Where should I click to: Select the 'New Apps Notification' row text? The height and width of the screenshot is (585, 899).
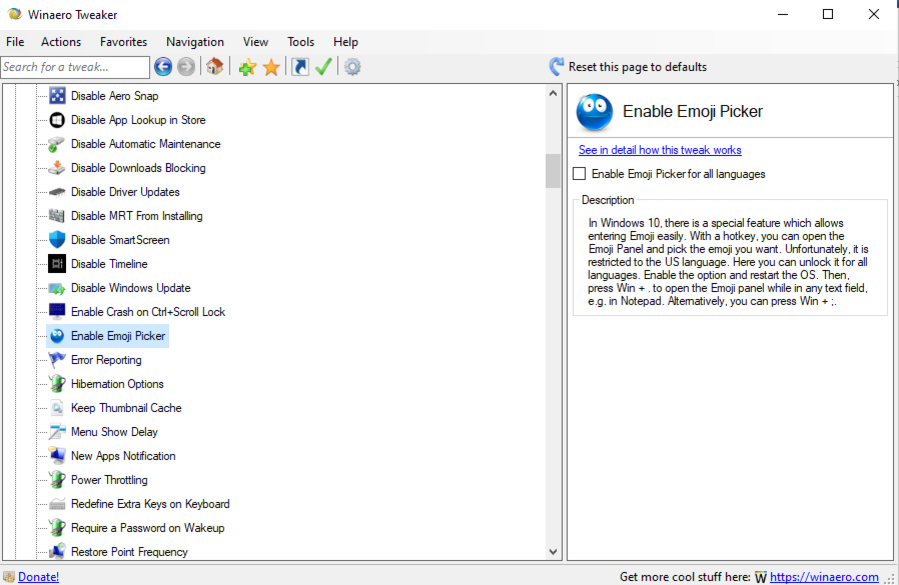pos(123,456)
